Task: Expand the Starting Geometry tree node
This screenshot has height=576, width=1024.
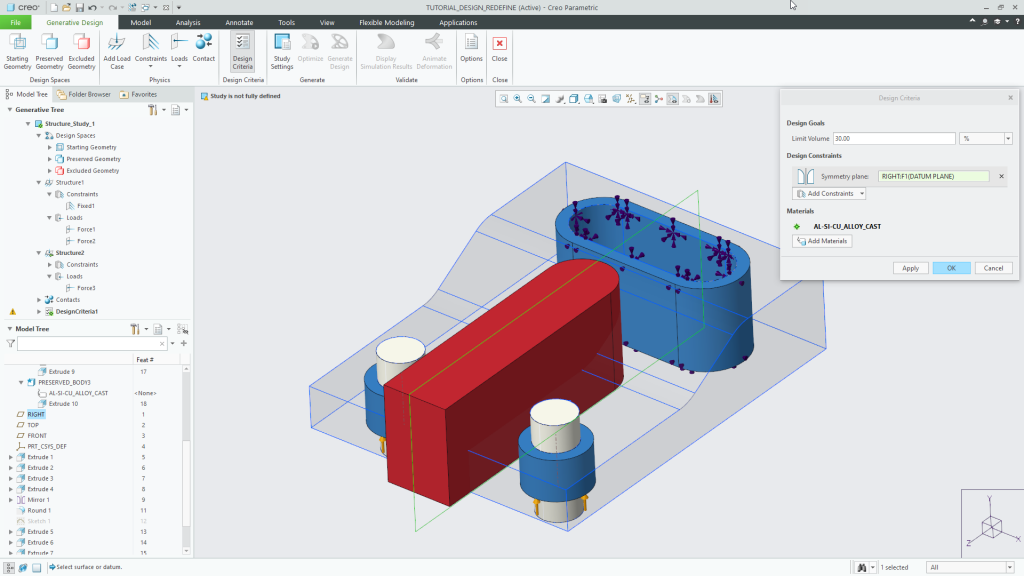Action: pos(50,147)
